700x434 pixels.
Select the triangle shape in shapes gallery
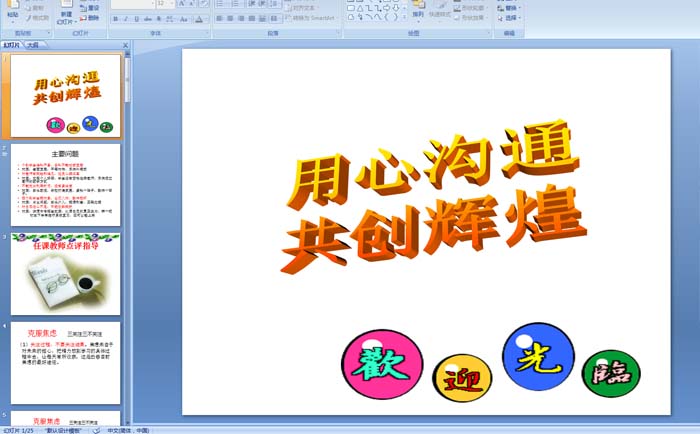click(x=359, y=8)
